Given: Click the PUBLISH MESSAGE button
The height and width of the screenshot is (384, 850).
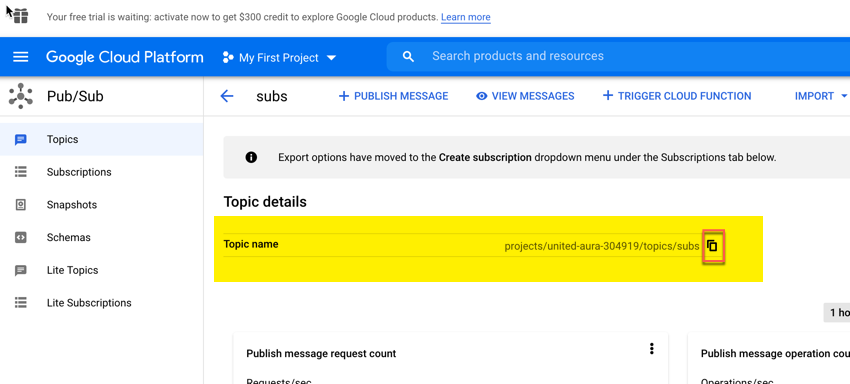Looking at the screenshot, I should pos(393,96).
